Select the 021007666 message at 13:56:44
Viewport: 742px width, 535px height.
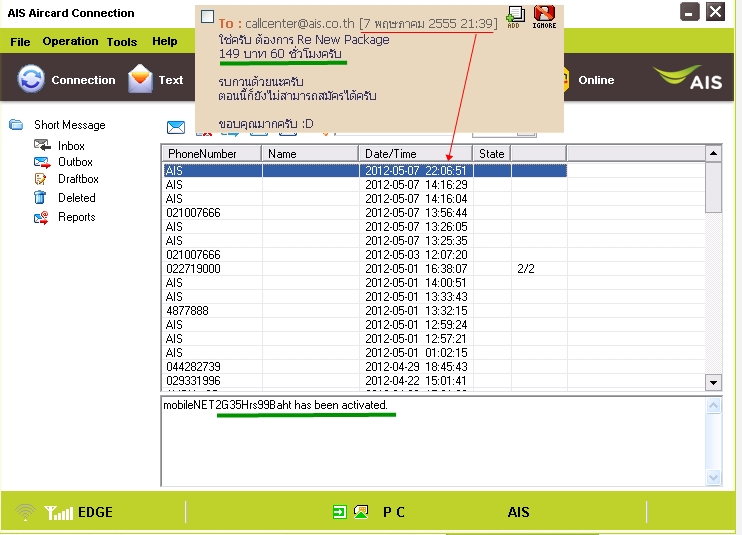(x=364, y=213)
